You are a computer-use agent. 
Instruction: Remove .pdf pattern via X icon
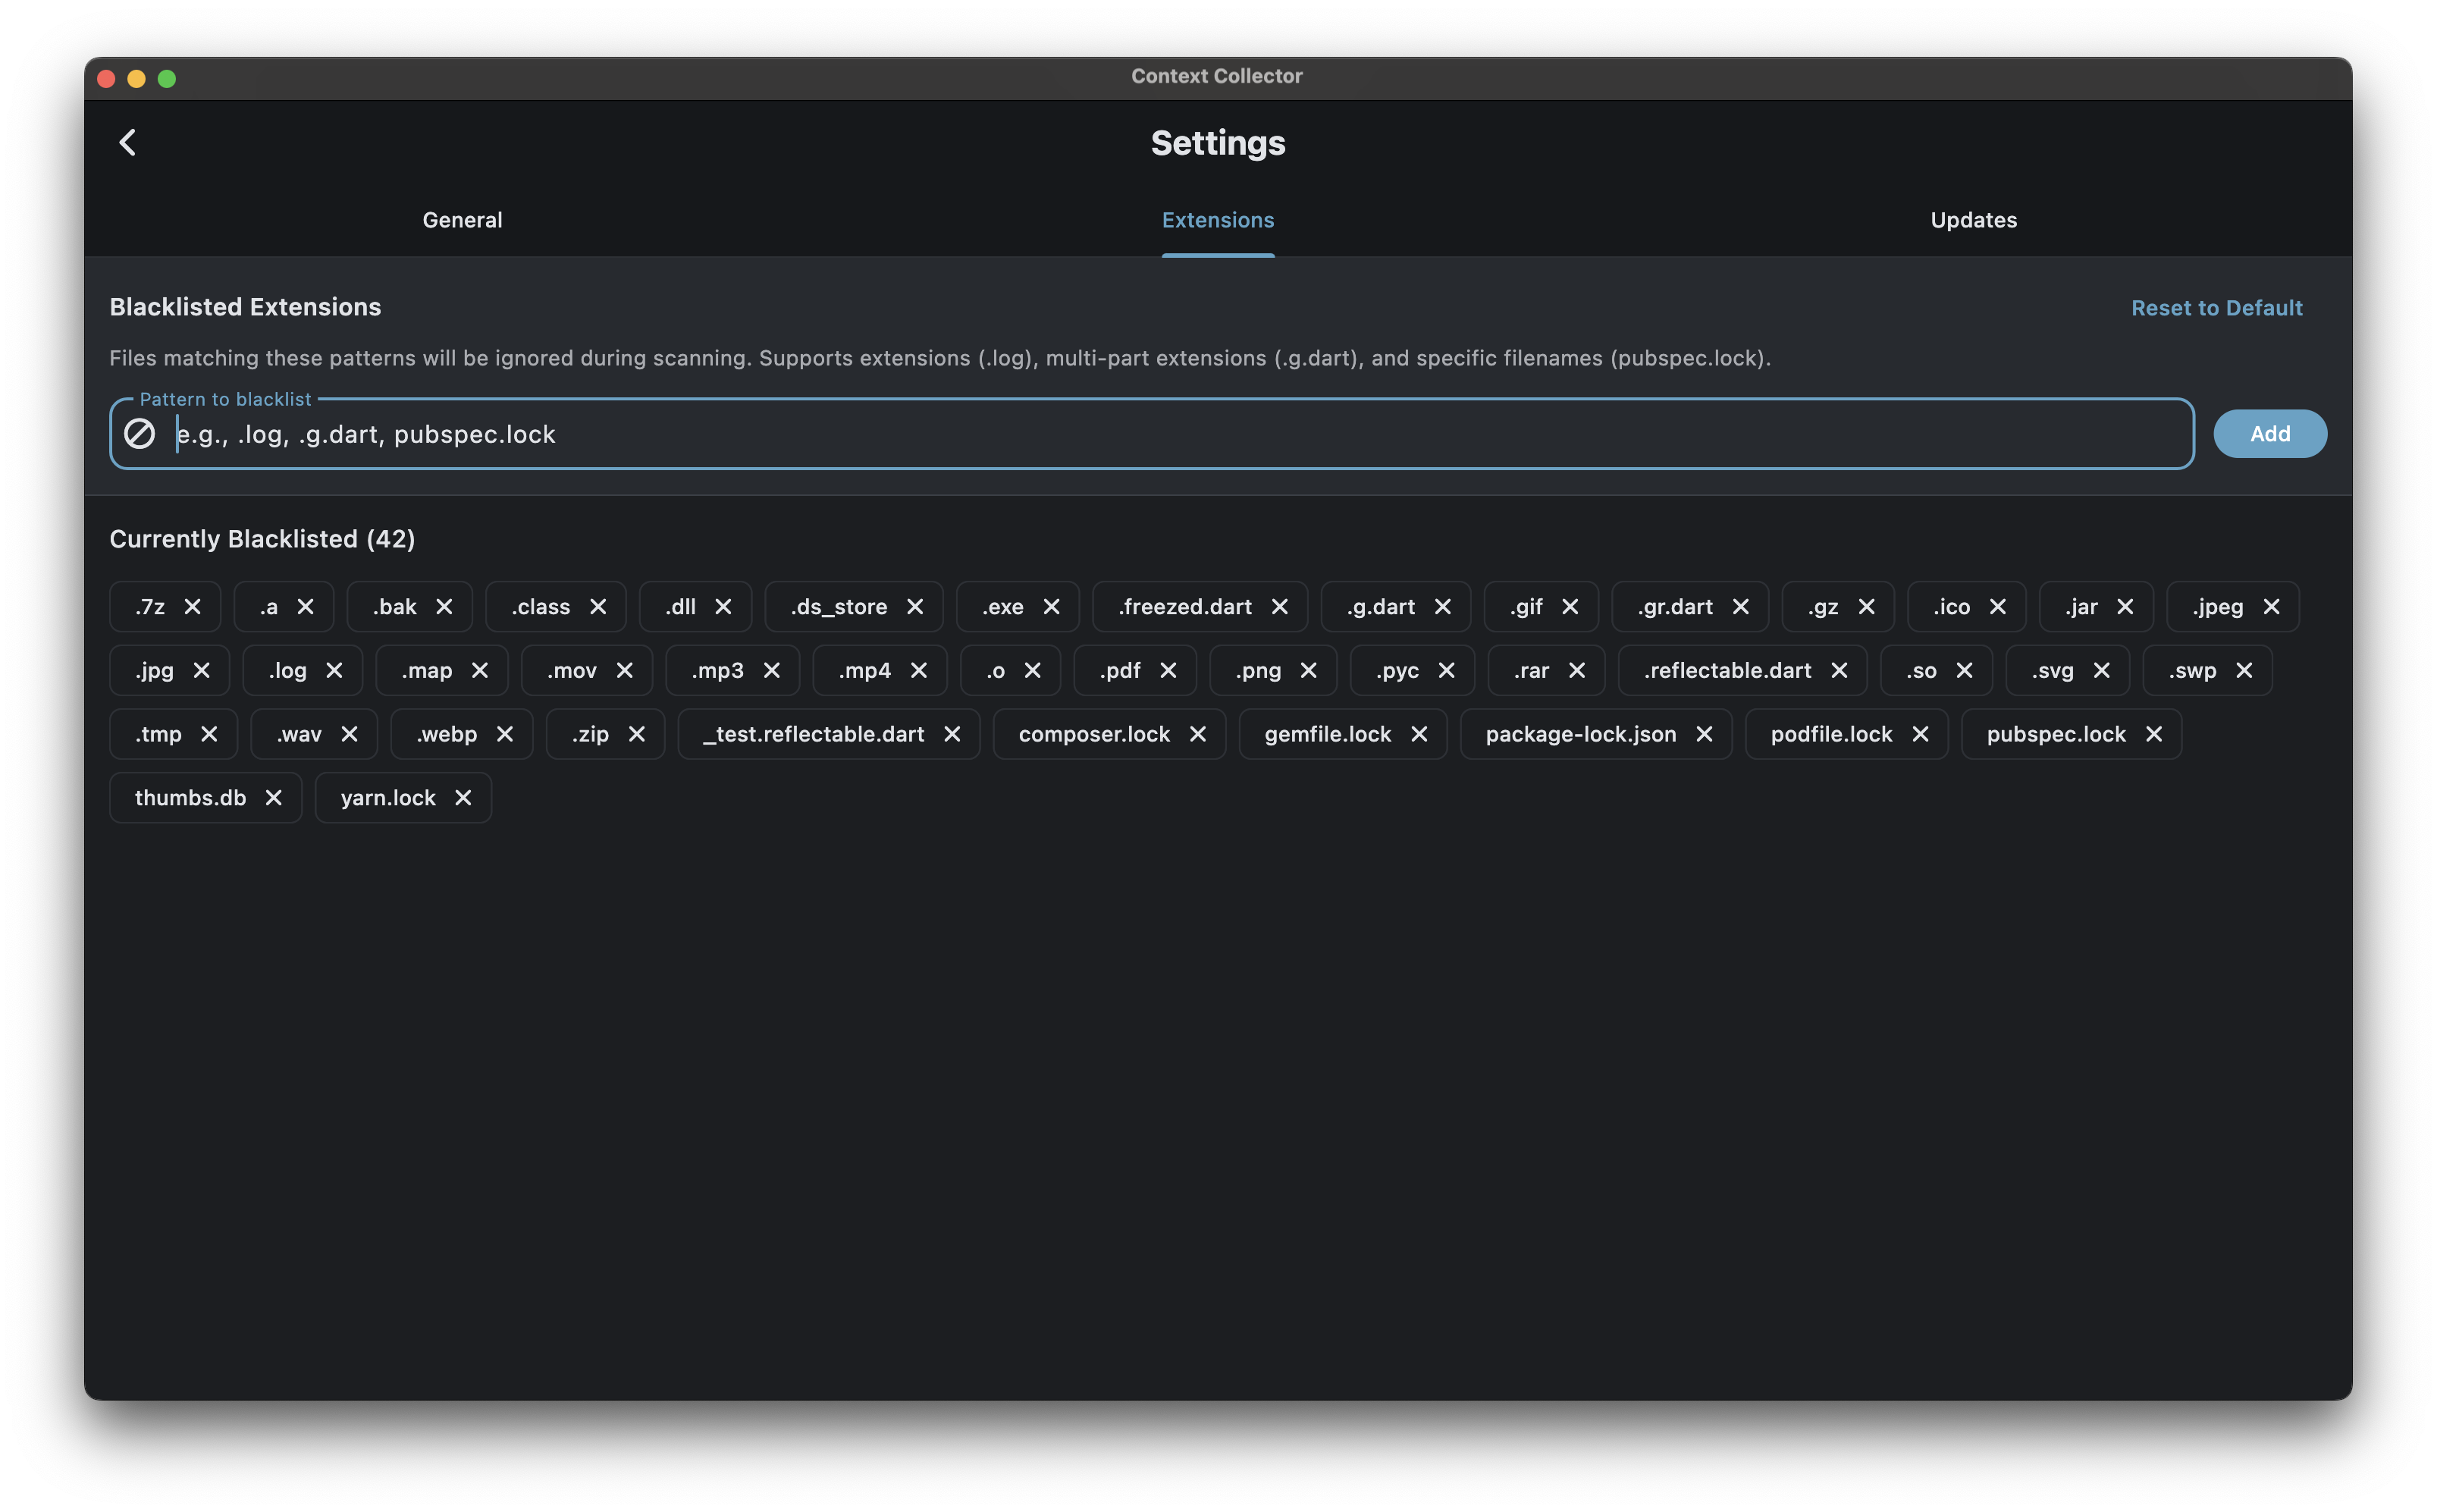pyautogui.click(x=1168, y=670)
